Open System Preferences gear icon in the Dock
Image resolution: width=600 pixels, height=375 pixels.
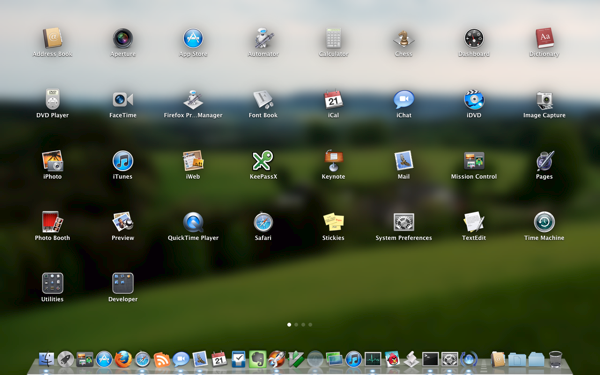450,359
